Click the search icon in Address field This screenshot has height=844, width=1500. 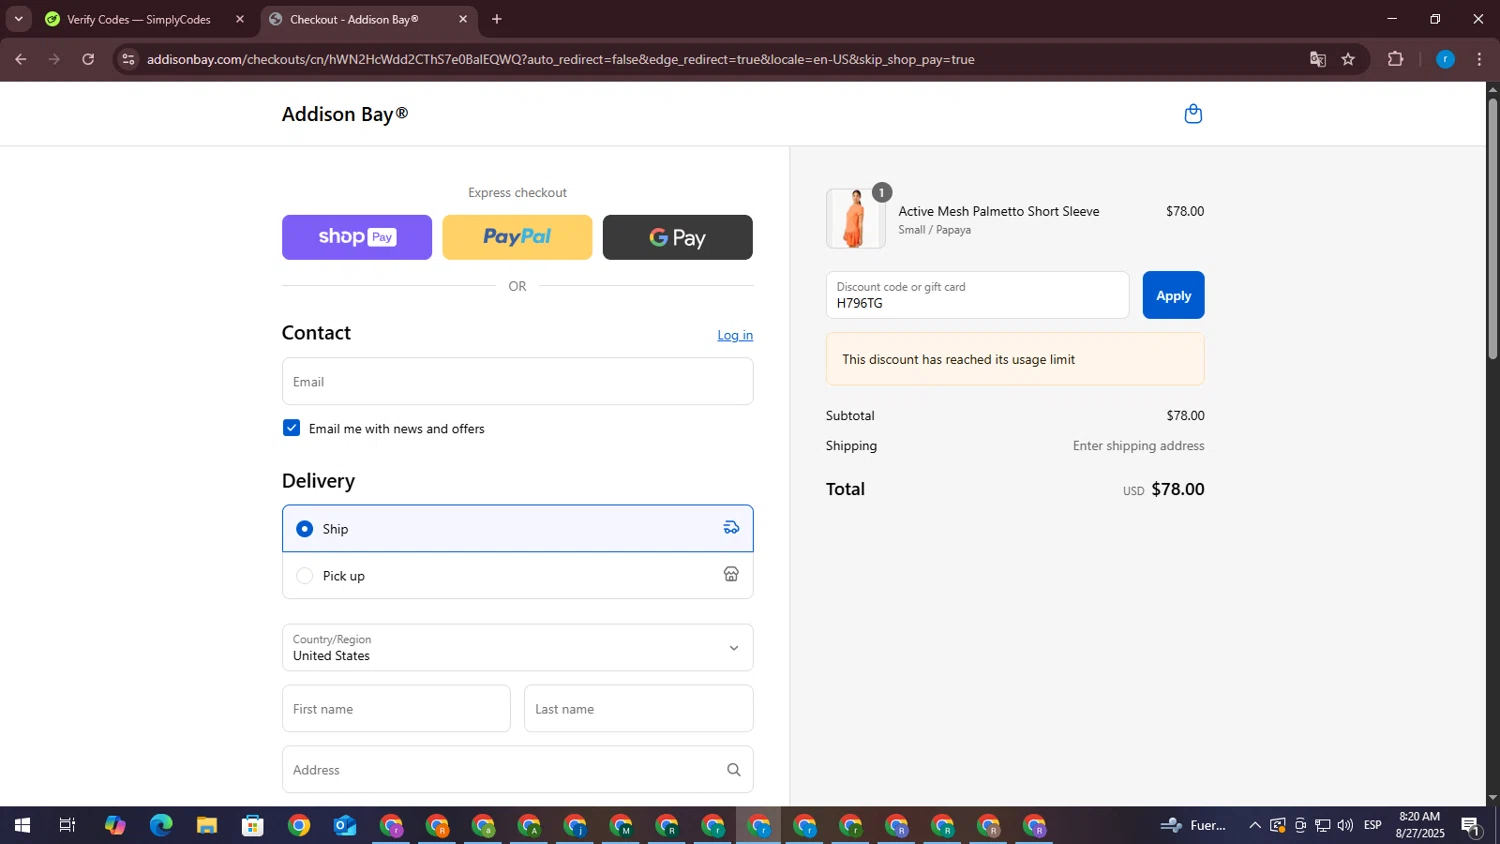[x=733, y=770]
